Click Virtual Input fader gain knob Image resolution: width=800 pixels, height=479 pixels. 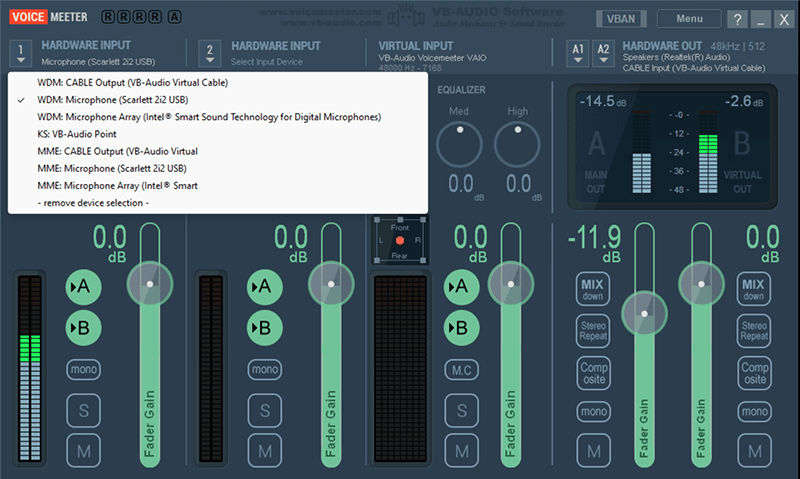point(511,284)
